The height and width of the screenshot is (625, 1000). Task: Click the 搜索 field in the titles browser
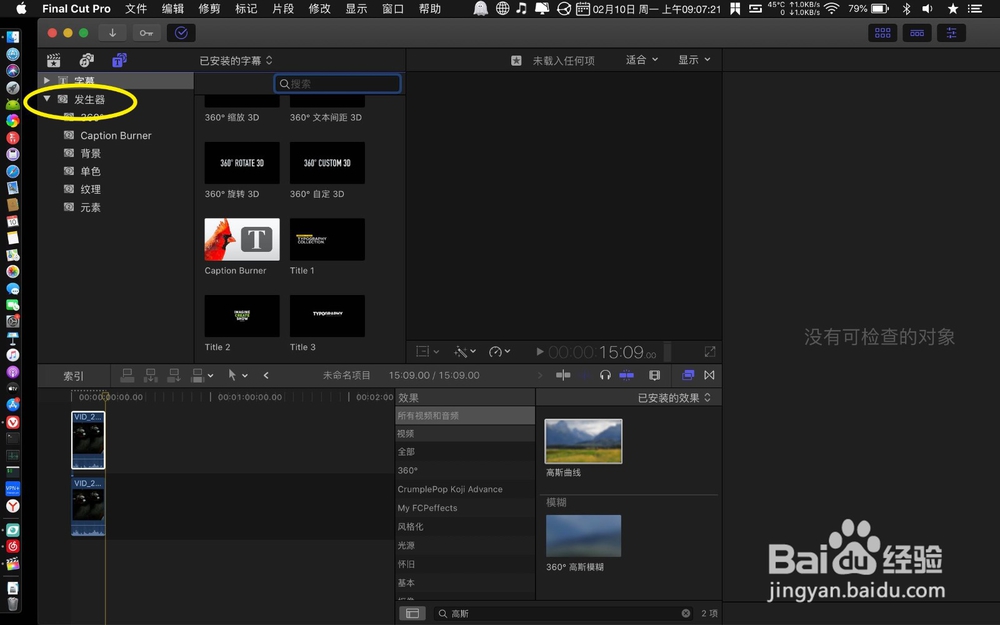point(337,84)
